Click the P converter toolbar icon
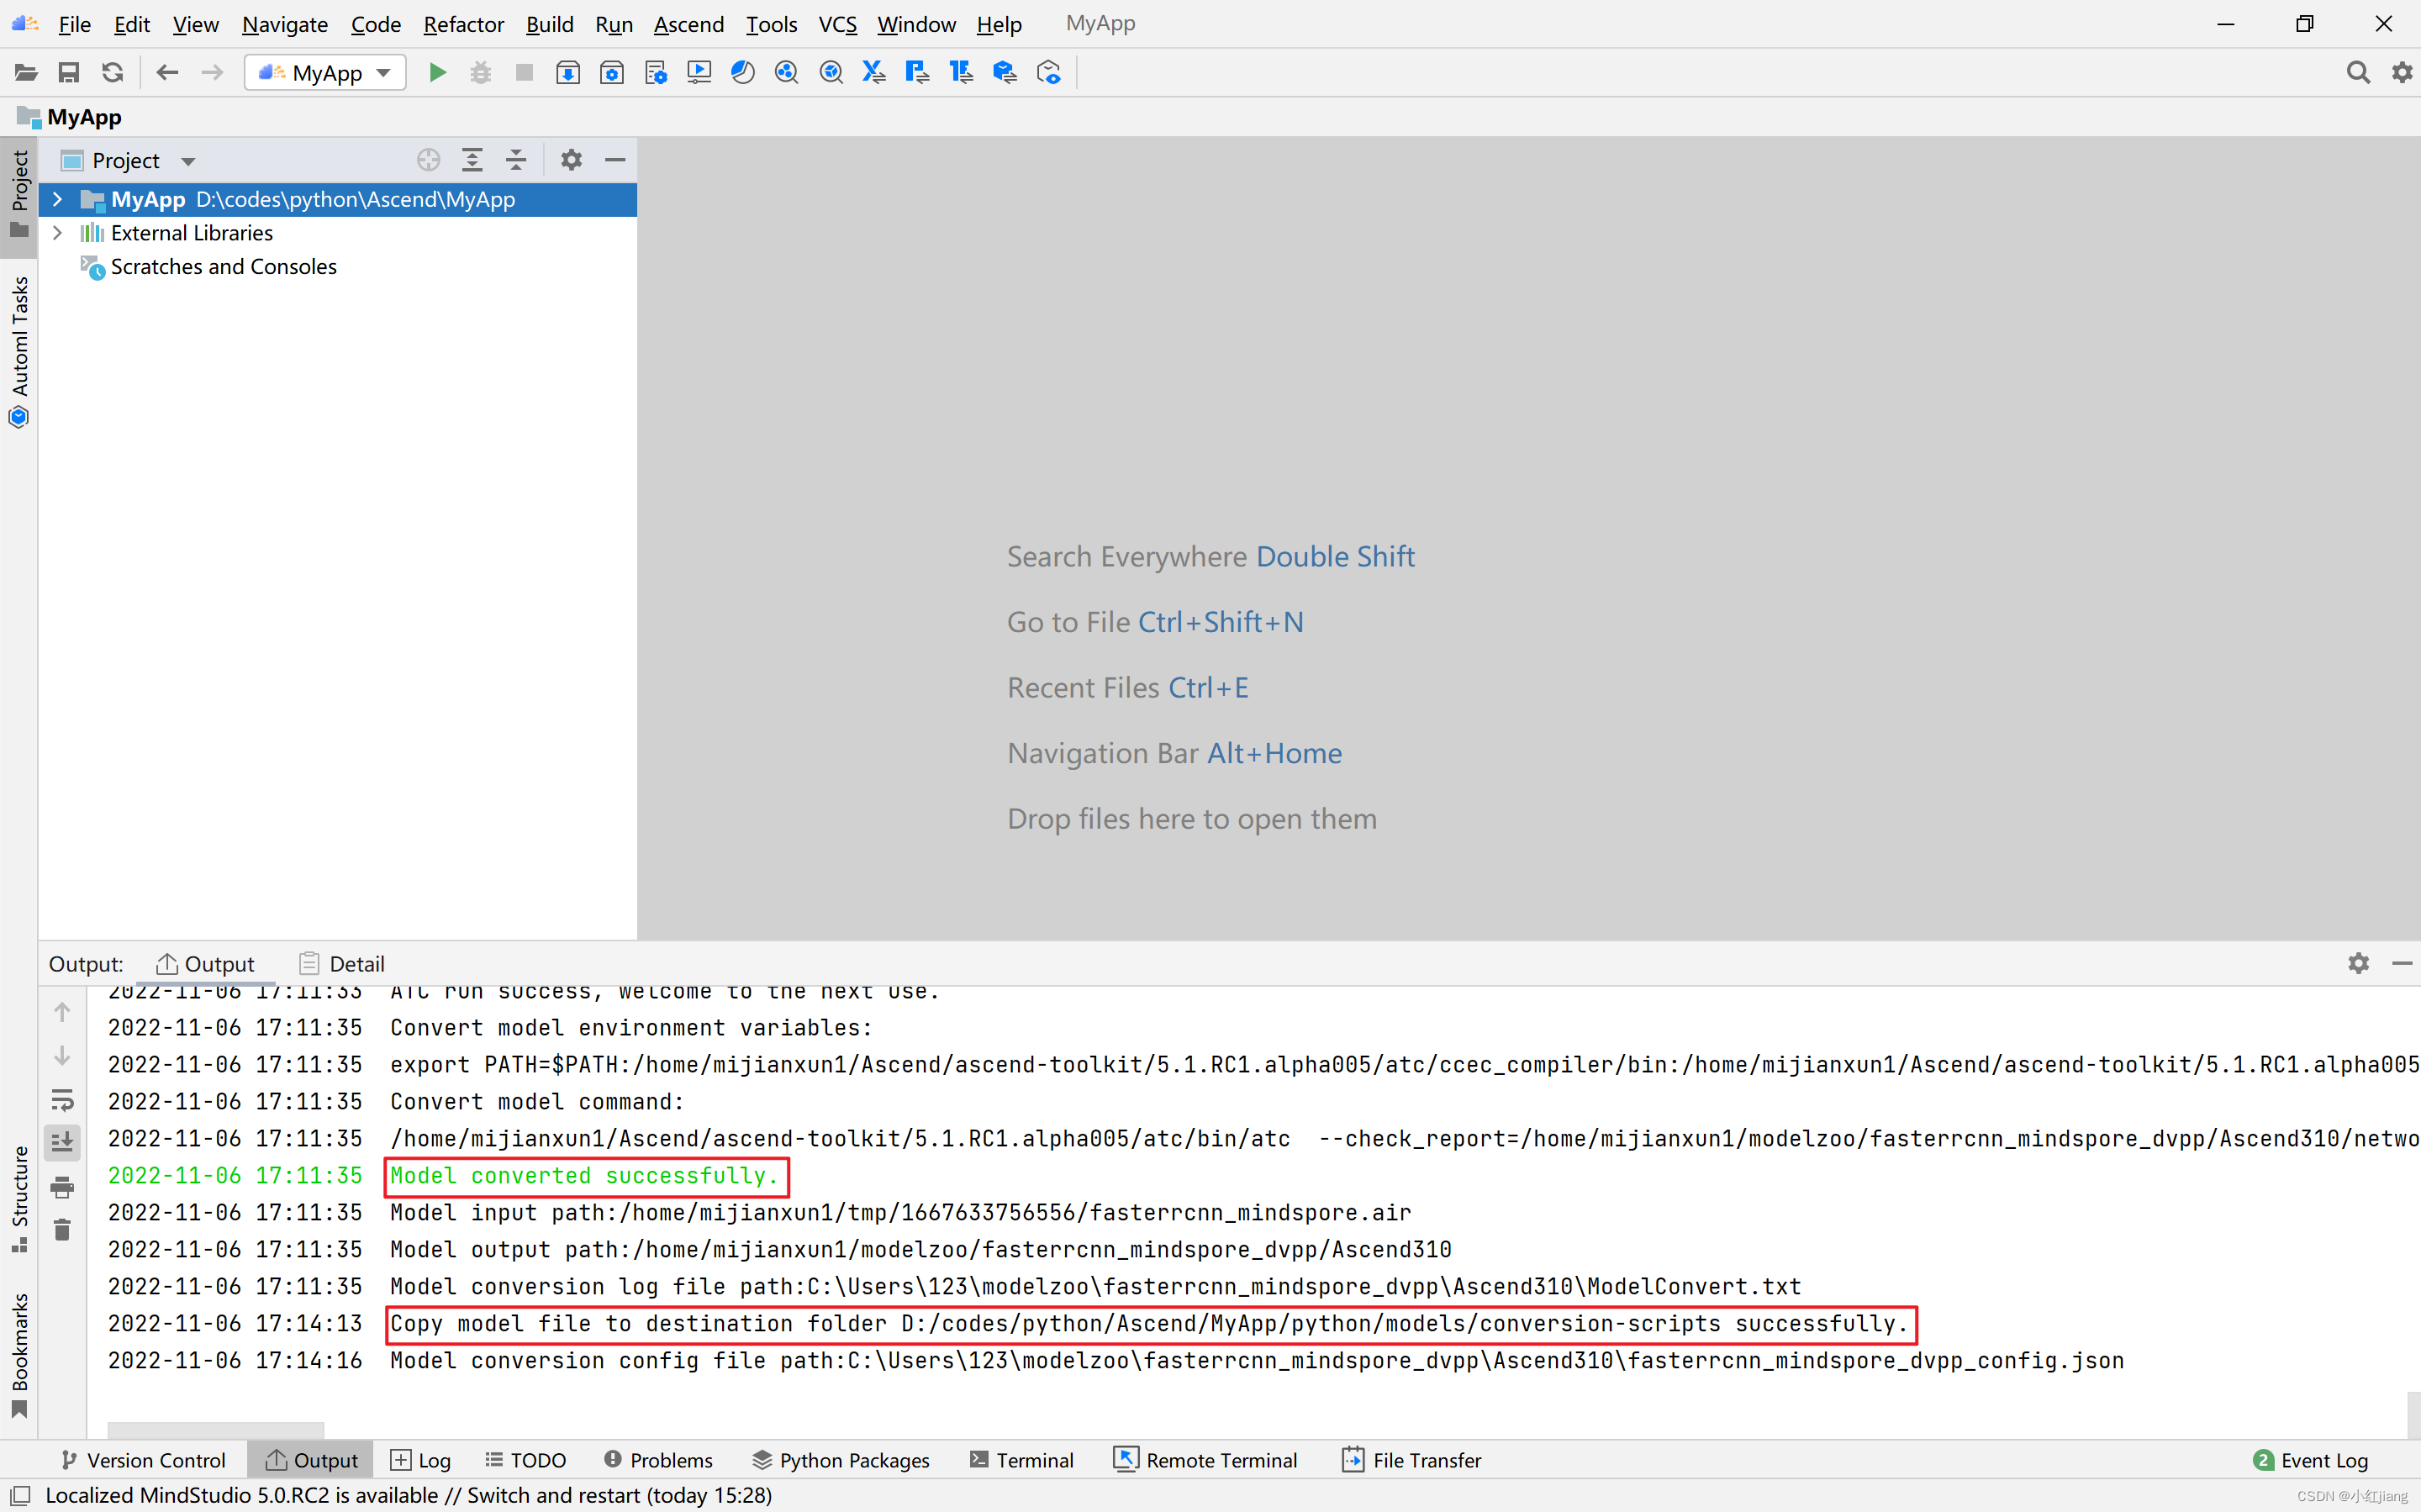The height and width of the screenshot is (1512, 2421). [x=917, y=73]
